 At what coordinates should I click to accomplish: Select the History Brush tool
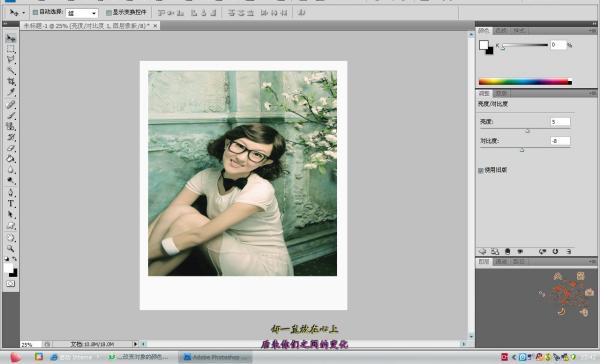(x=10, y=137)
